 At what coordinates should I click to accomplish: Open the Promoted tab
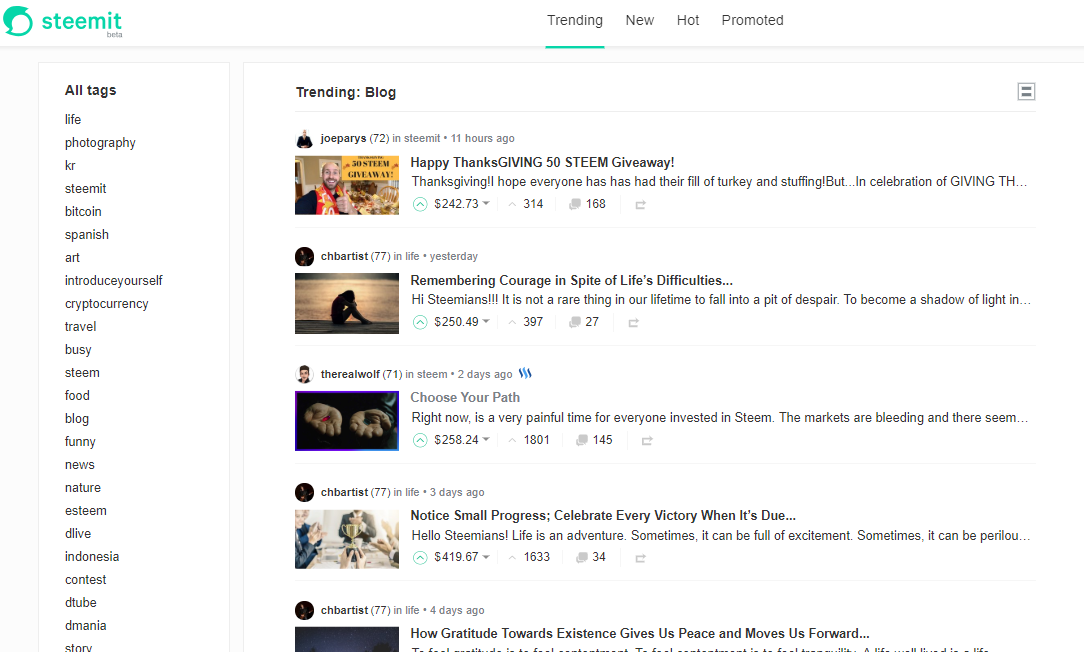(752, 20)
